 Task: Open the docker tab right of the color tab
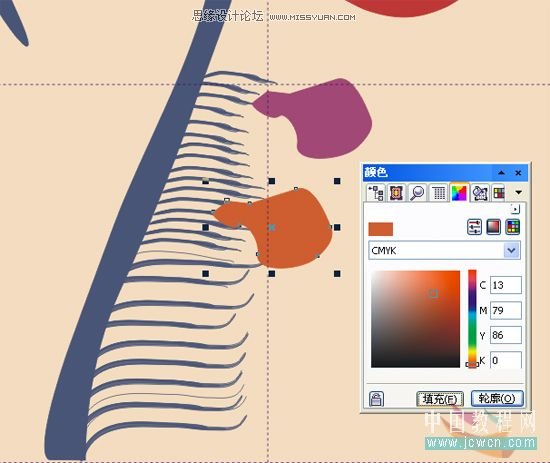[479, 193]
